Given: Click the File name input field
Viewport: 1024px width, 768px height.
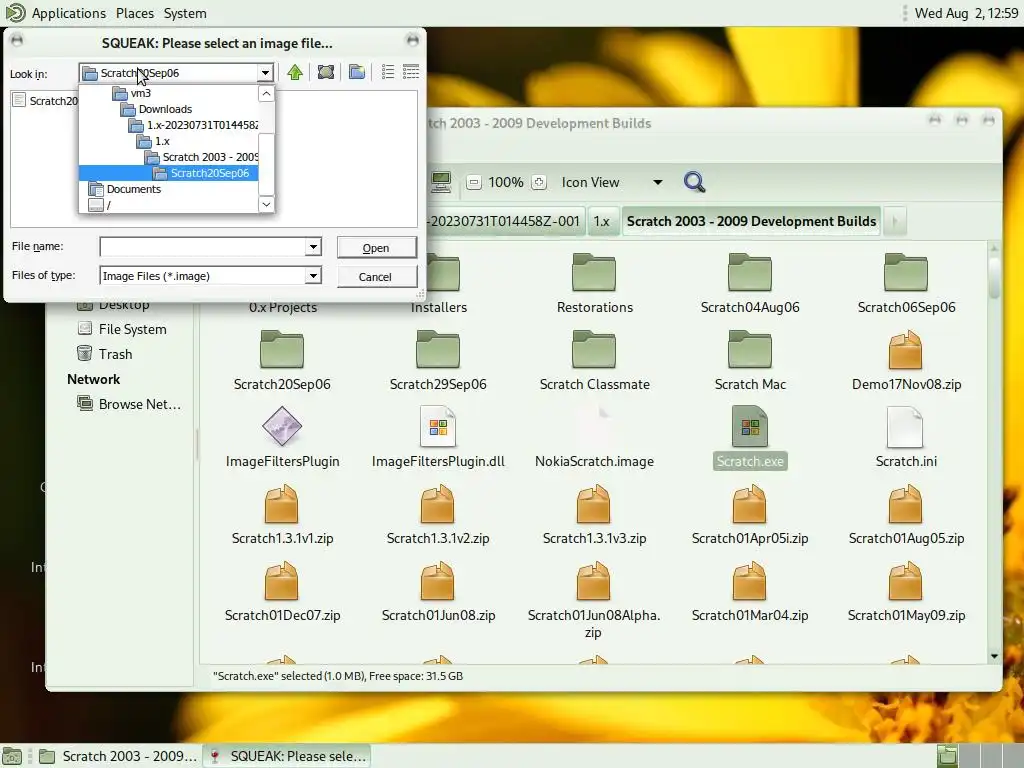Looking at the screenshot, I should pyautogui.click(x=203, y=247).
